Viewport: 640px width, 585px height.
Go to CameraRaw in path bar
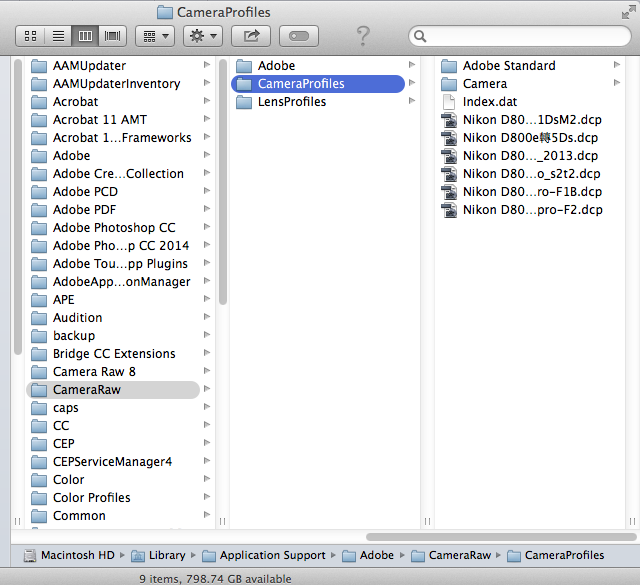(x=451, y=555)
